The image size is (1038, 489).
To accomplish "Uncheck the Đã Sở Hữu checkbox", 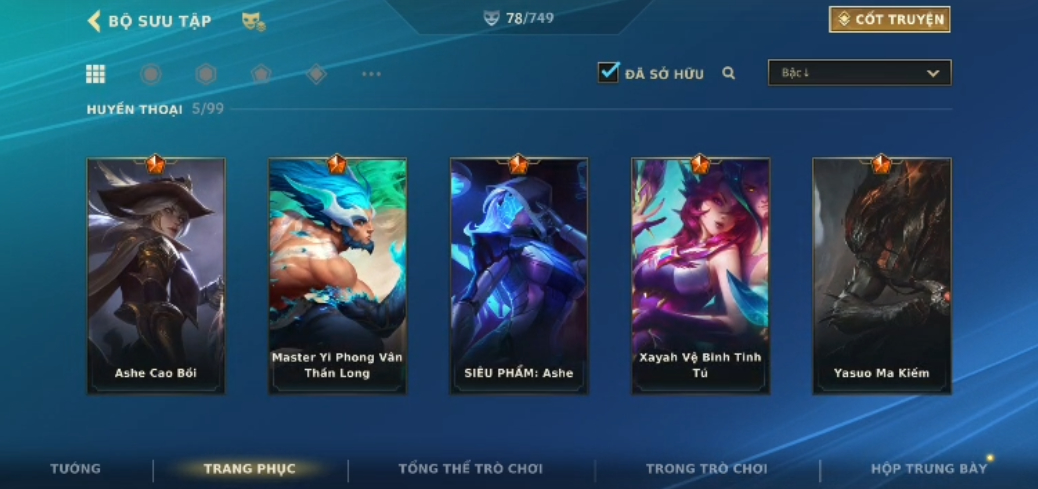I will (x=608, y=72).
